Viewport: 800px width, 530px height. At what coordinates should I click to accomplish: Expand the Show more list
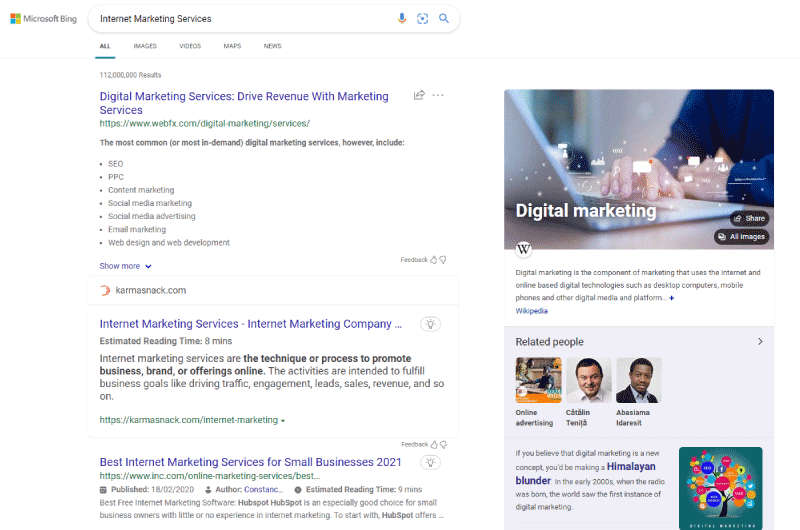click(126, 266)
